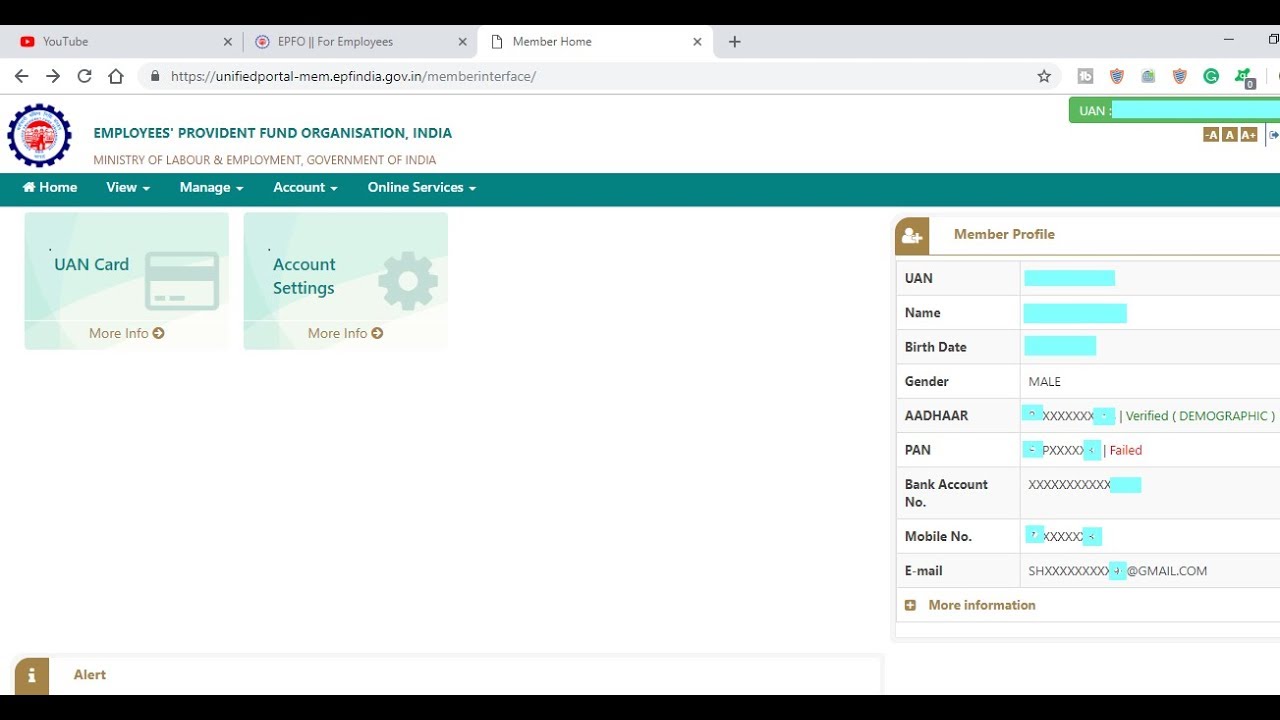
Task: Close the YouTube tab
Action: coord(227,42)
